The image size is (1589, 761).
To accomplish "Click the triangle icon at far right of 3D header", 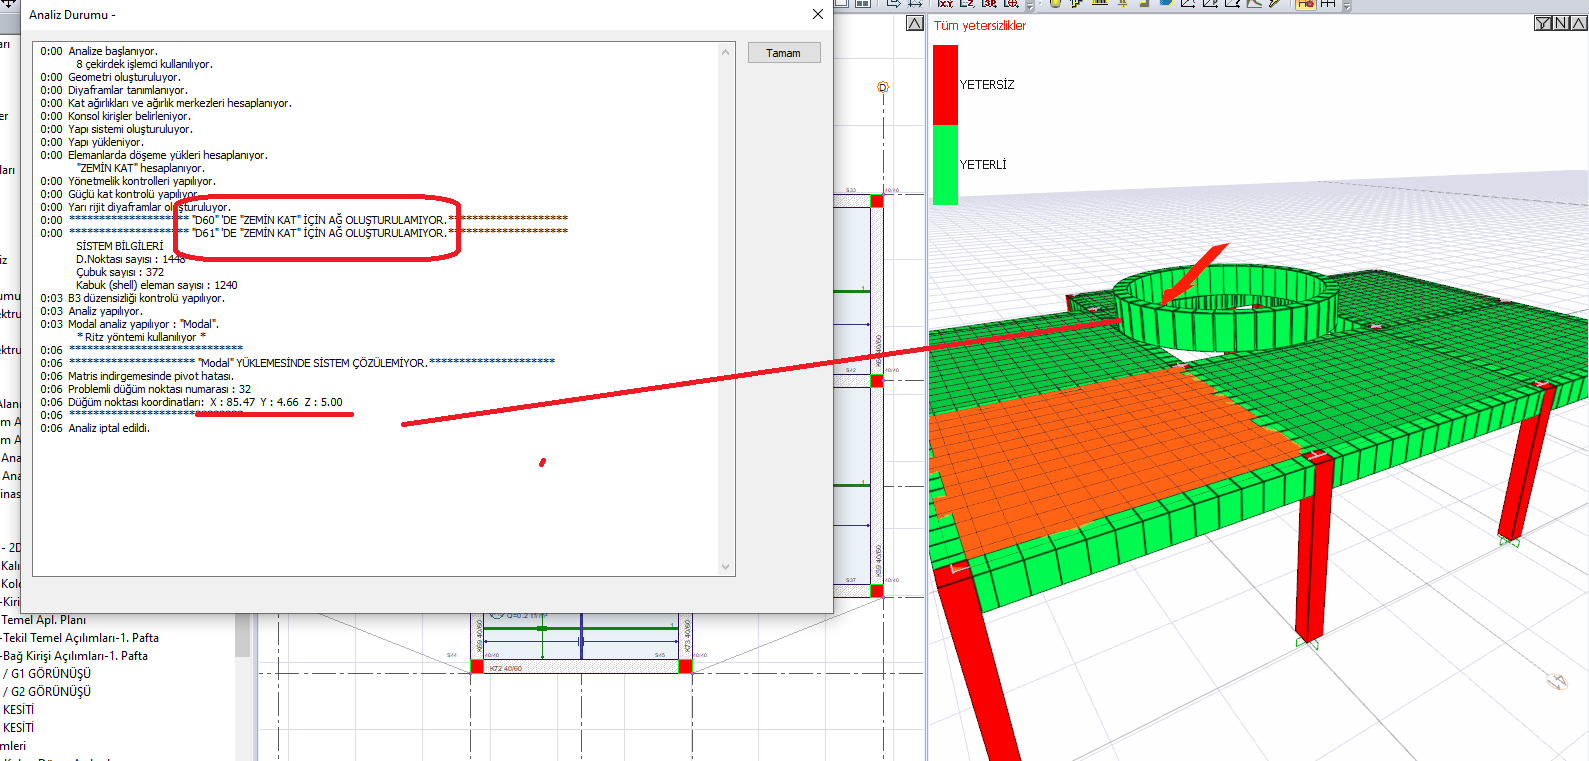I will point(1579,23).
